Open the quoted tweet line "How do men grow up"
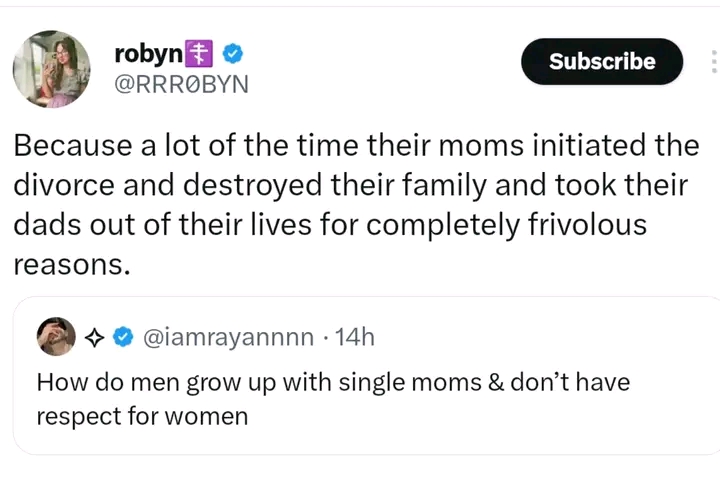Viewport: 720px width, 487px height. [332, 381]
